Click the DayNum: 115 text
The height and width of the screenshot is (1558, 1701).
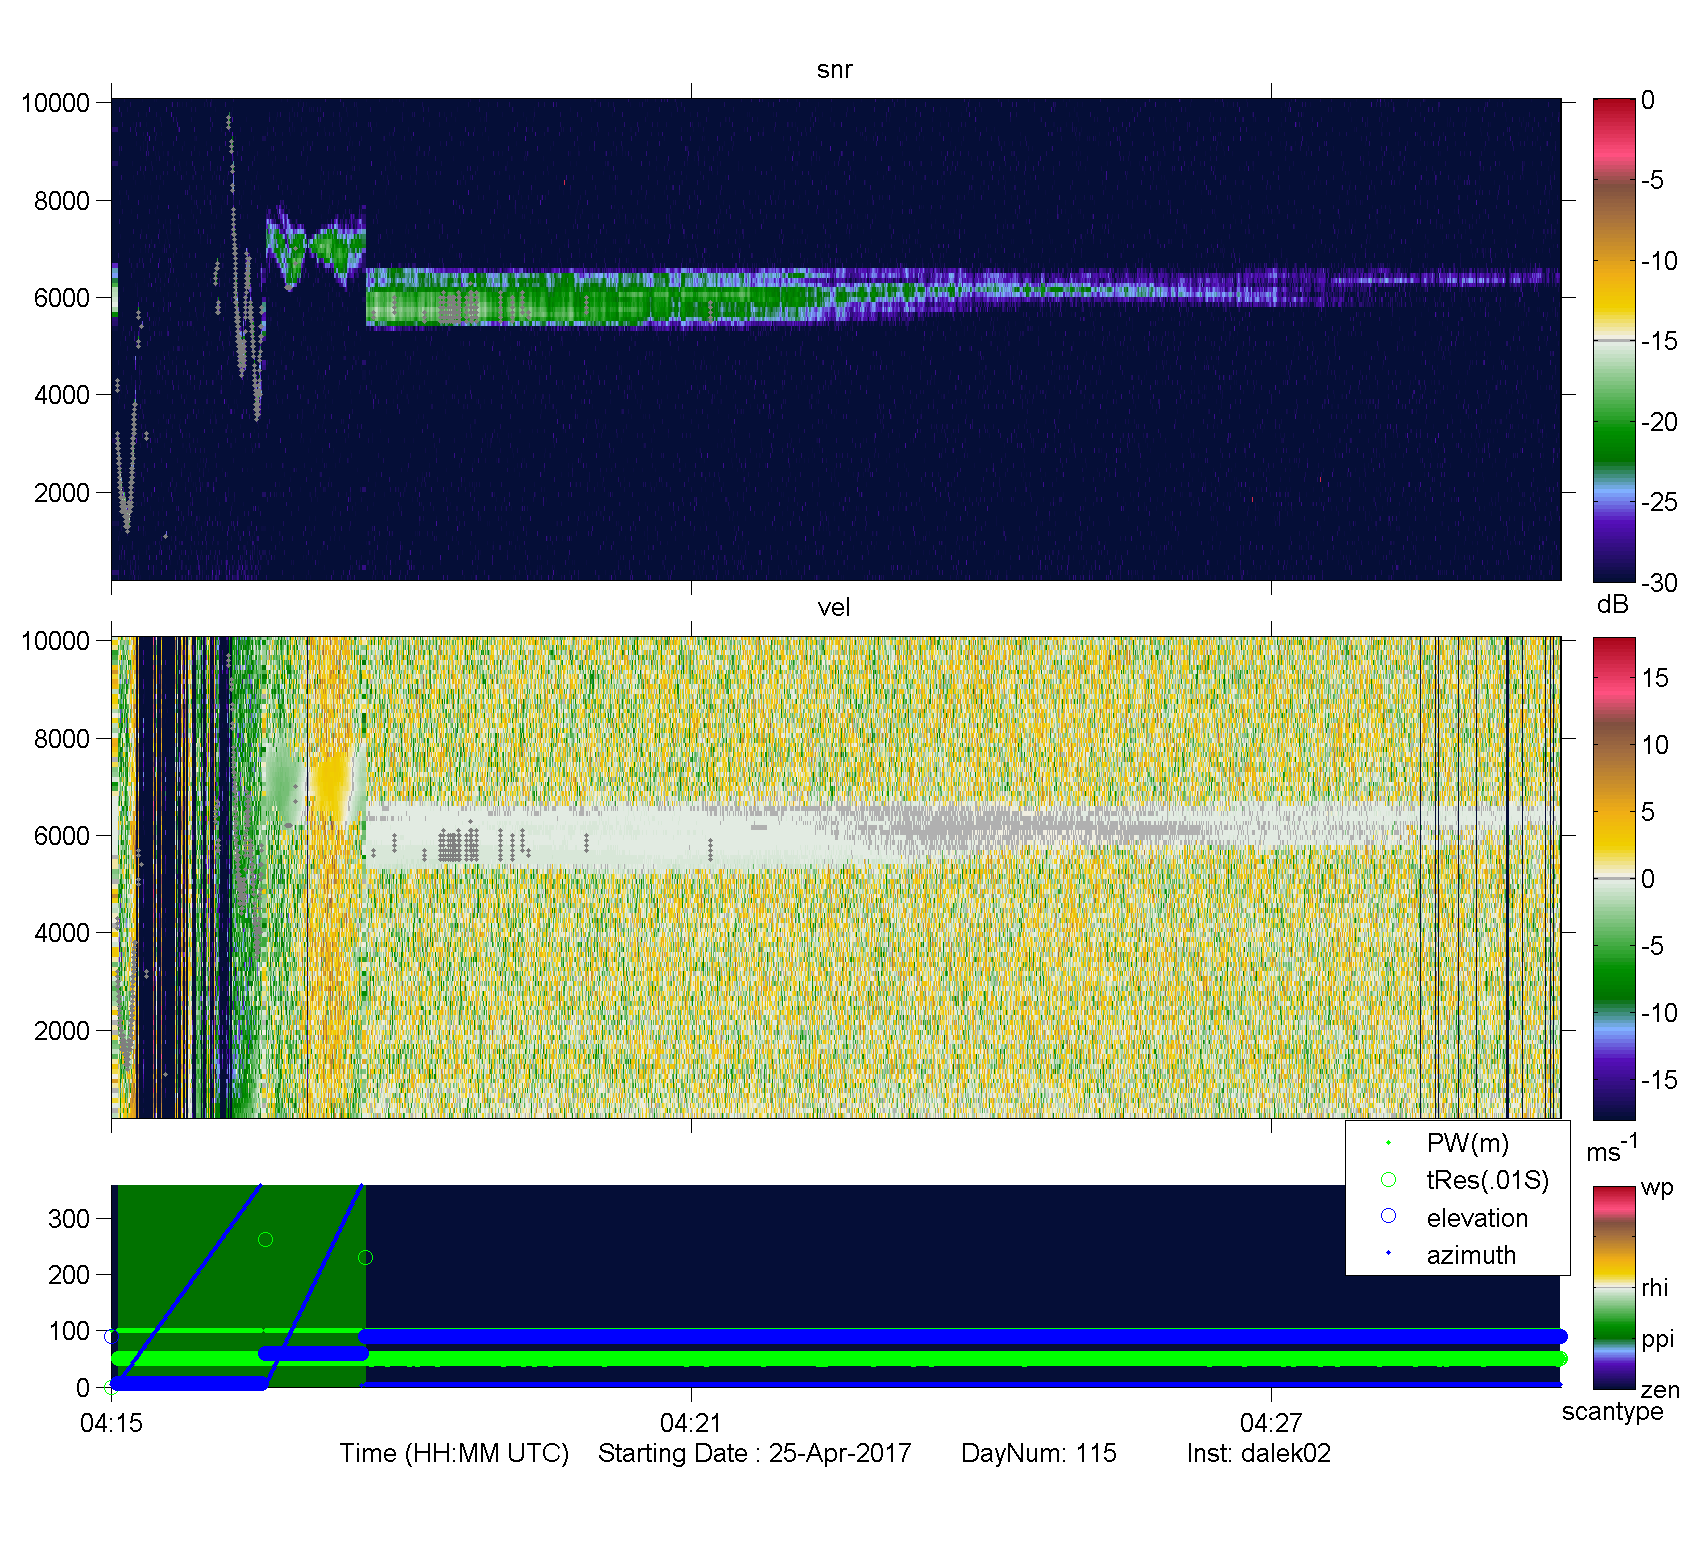pyautogui.click(x=1039, y=1453)
